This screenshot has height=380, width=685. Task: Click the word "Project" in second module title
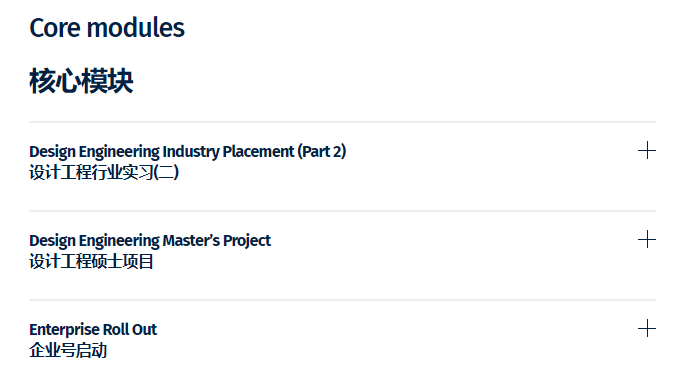click(x=247, y=241)
